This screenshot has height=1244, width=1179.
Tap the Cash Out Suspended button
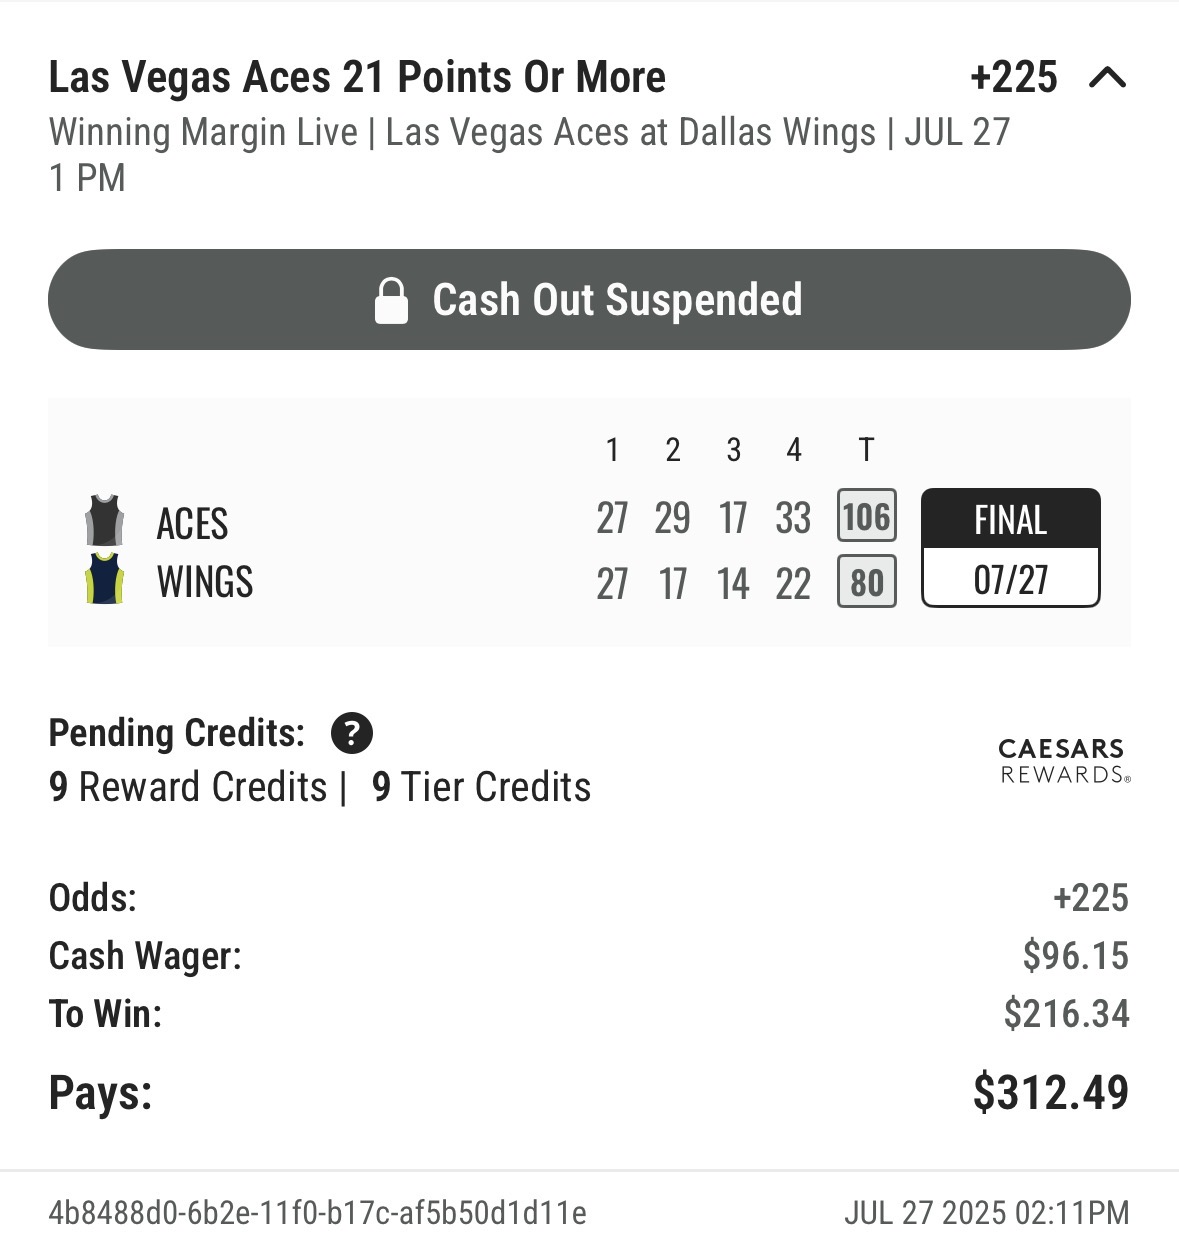pos(589,299)
